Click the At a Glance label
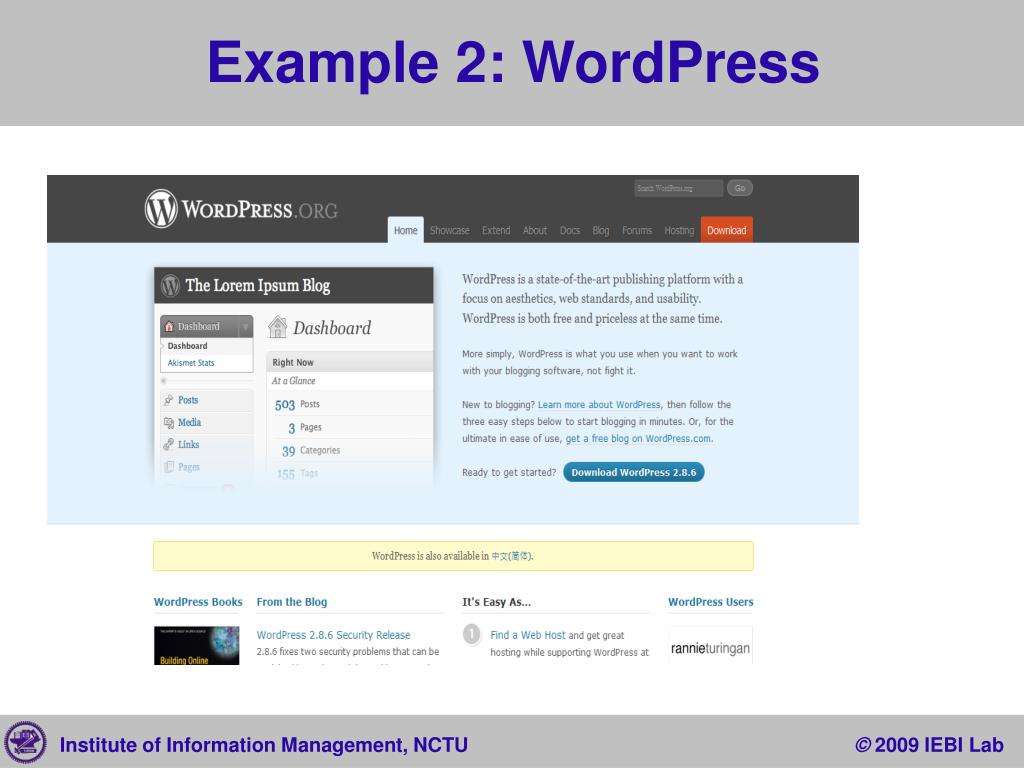The height and width of the screenshot is (768, 1024). point(293,381)
